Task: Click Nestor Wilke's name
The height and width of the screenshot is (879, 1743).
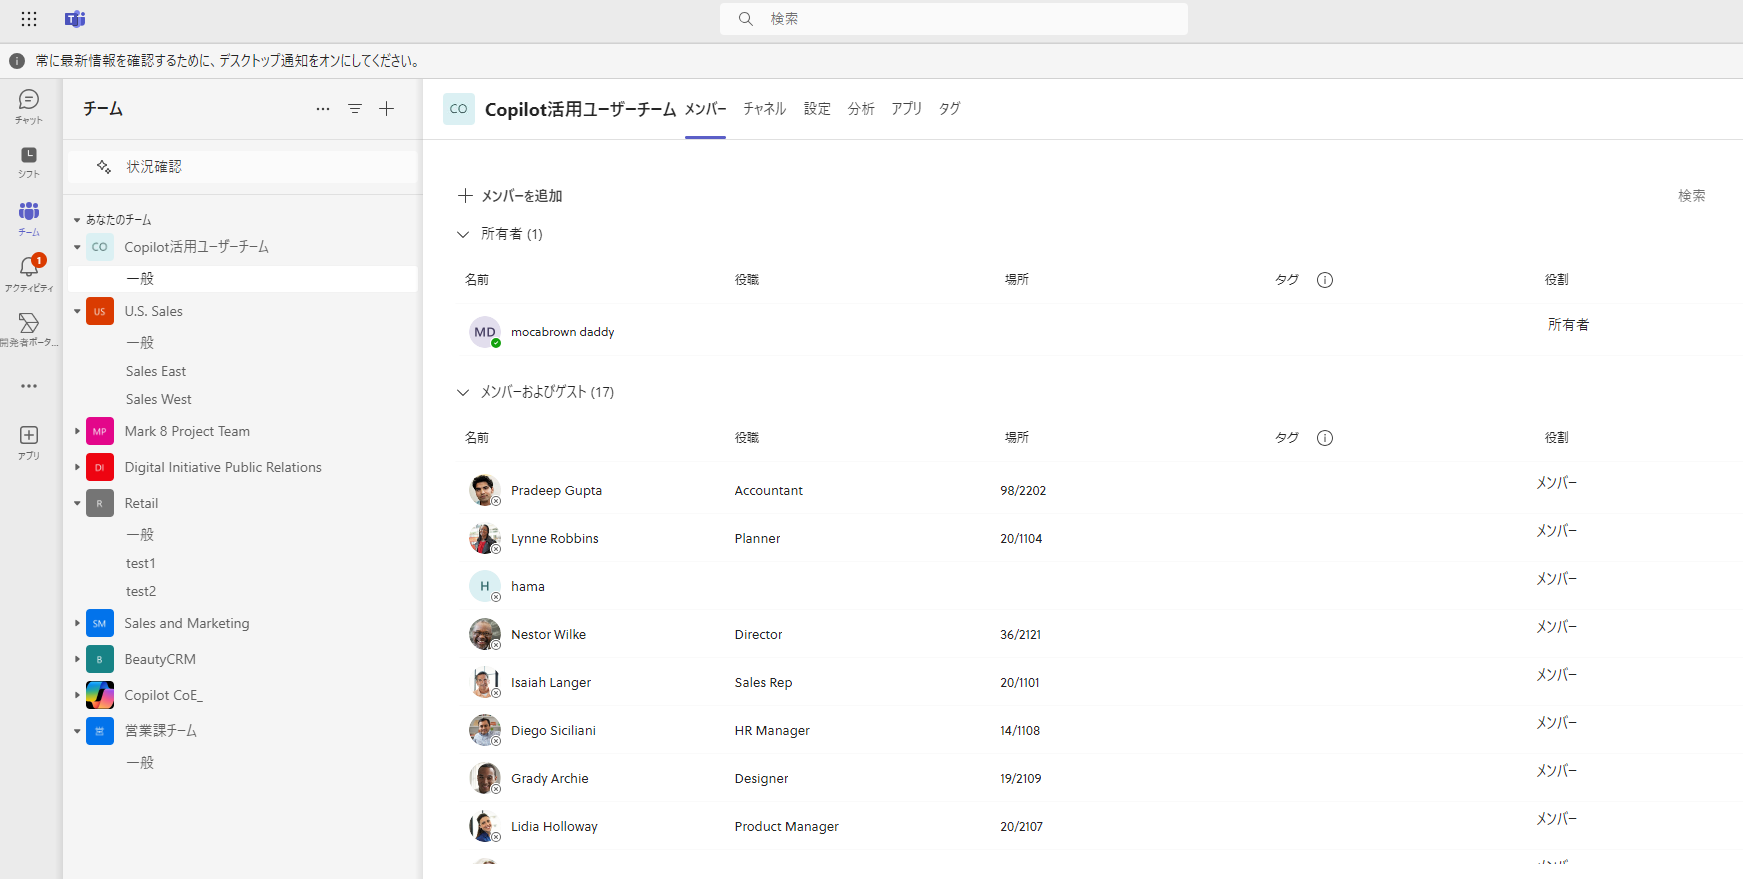Action: [548, 635]
